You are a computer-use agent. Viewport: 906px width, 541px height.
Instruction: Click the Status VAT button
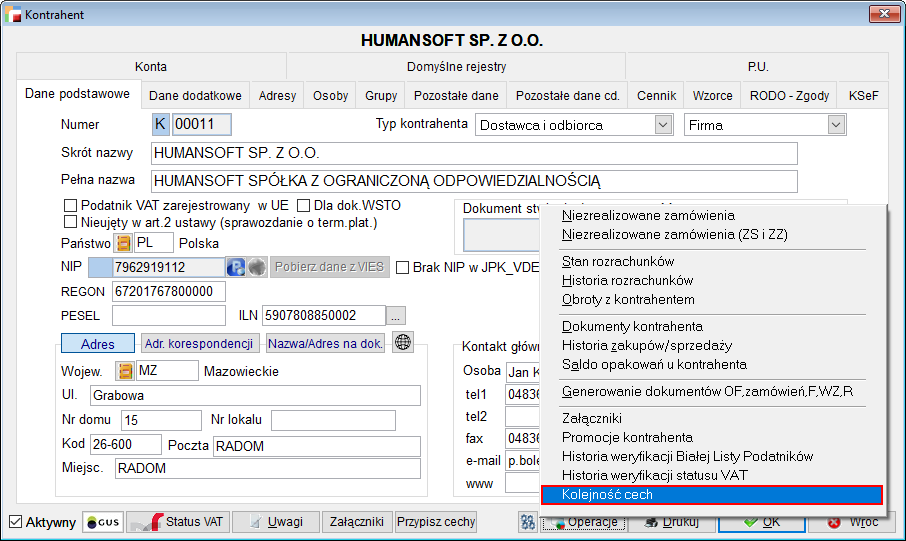[179, 522]
